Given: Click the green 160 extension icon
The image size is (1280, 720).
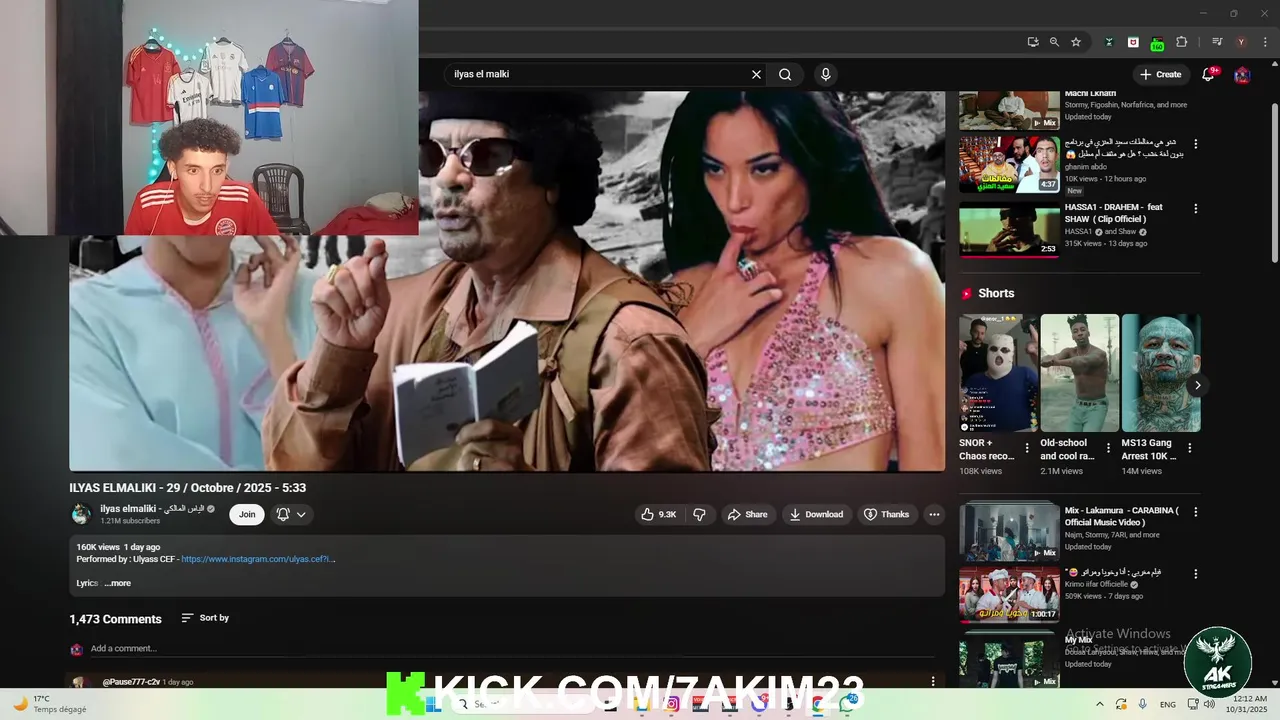Looking at the screenshot, I should (x=1157, y=43).
